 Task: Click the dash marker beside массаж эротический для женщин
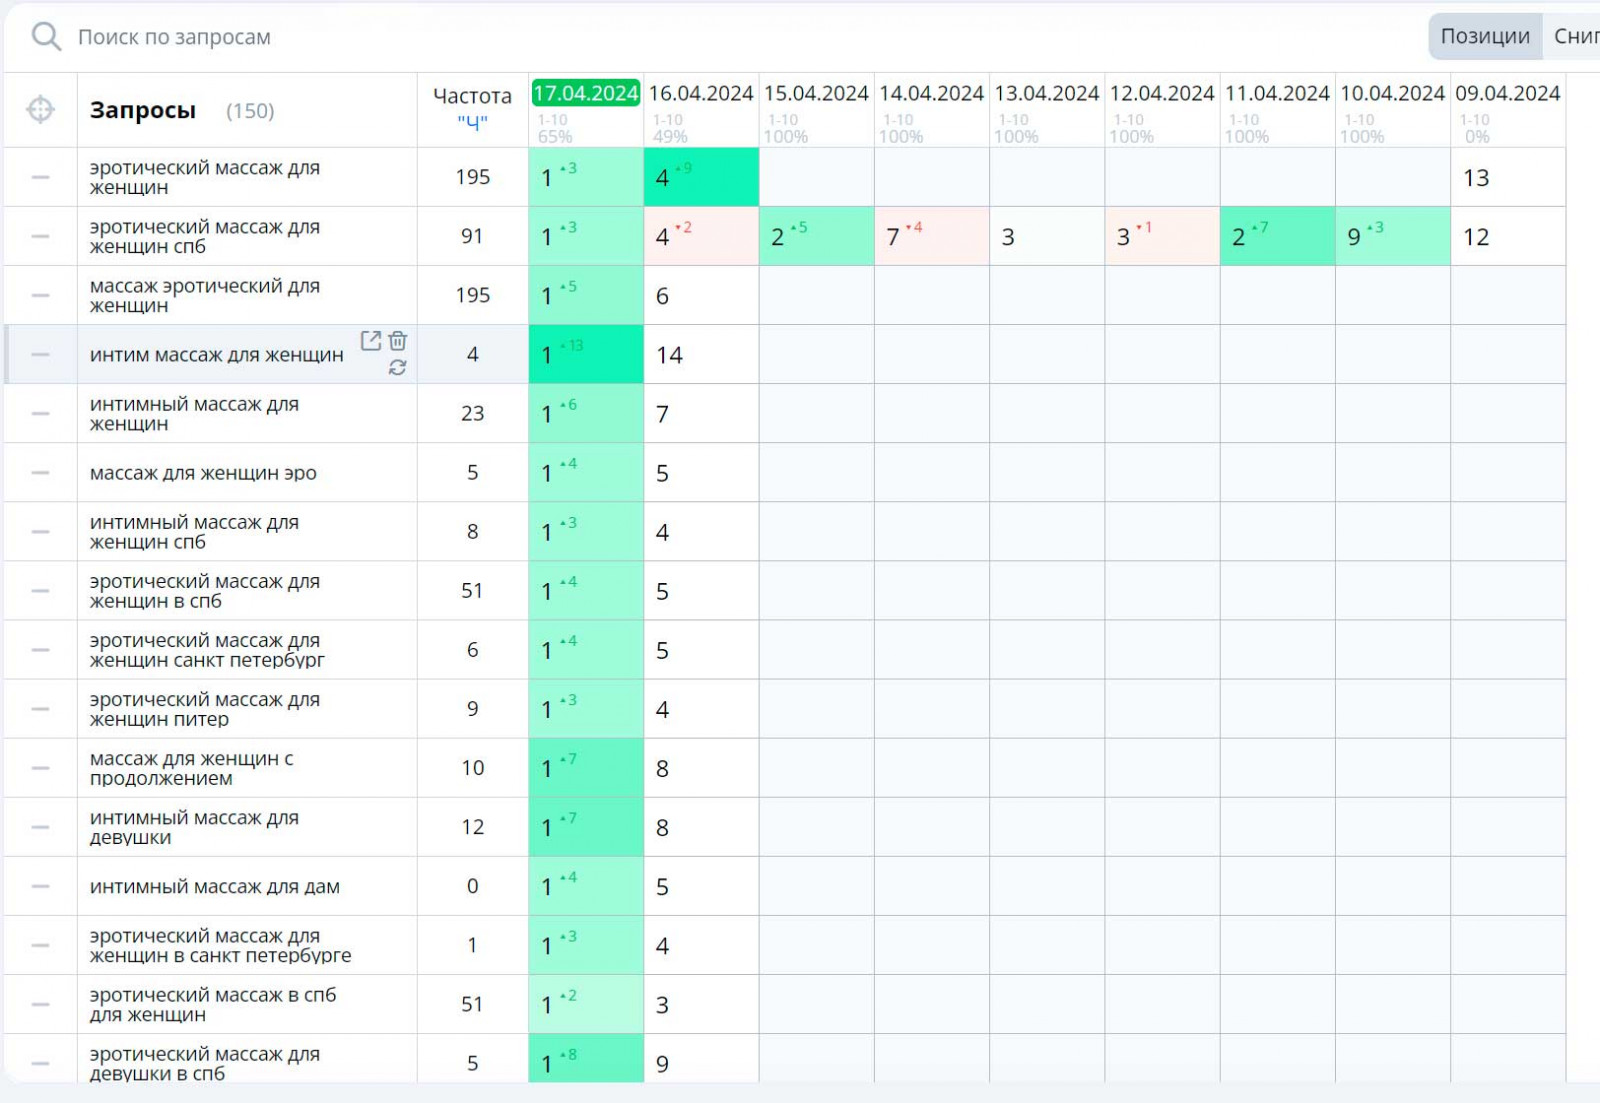tap(40, 295)
